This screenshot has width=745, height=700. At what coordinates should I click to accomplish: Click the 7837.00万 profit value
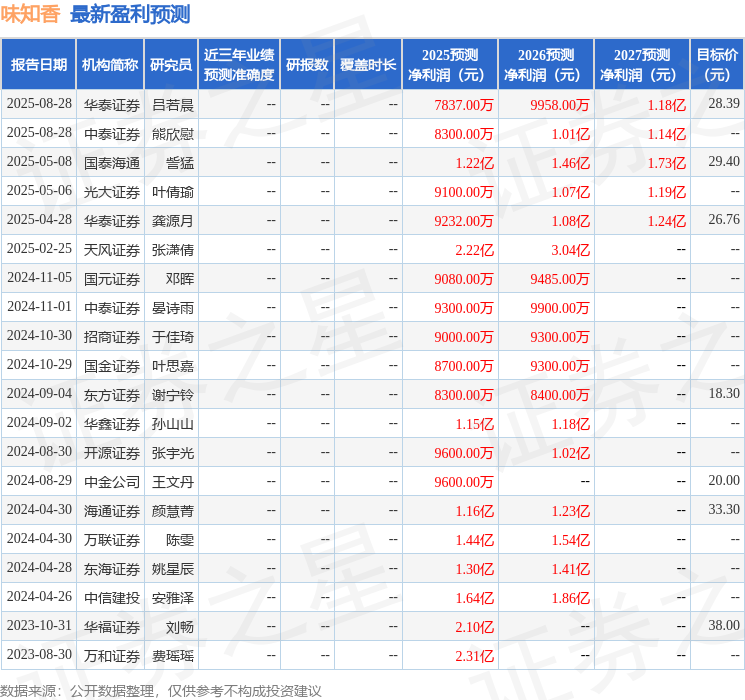point(464,105)
